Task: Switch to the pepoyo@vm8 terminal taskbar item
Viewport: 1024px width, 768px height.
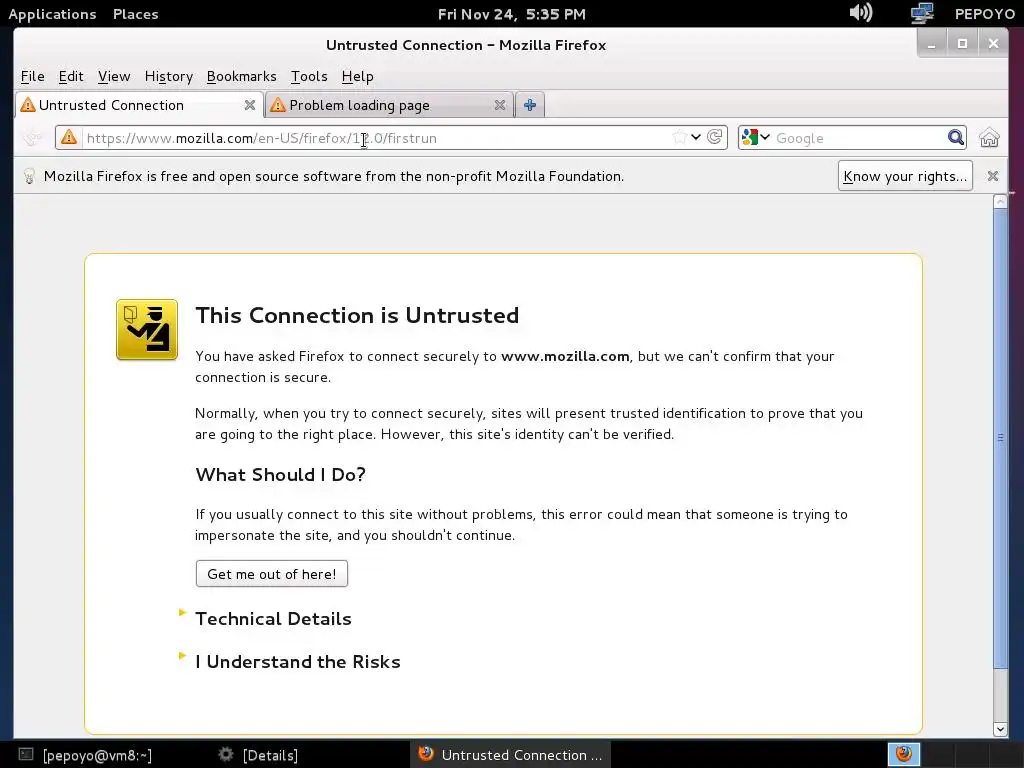Action: [x=97, y=755]
